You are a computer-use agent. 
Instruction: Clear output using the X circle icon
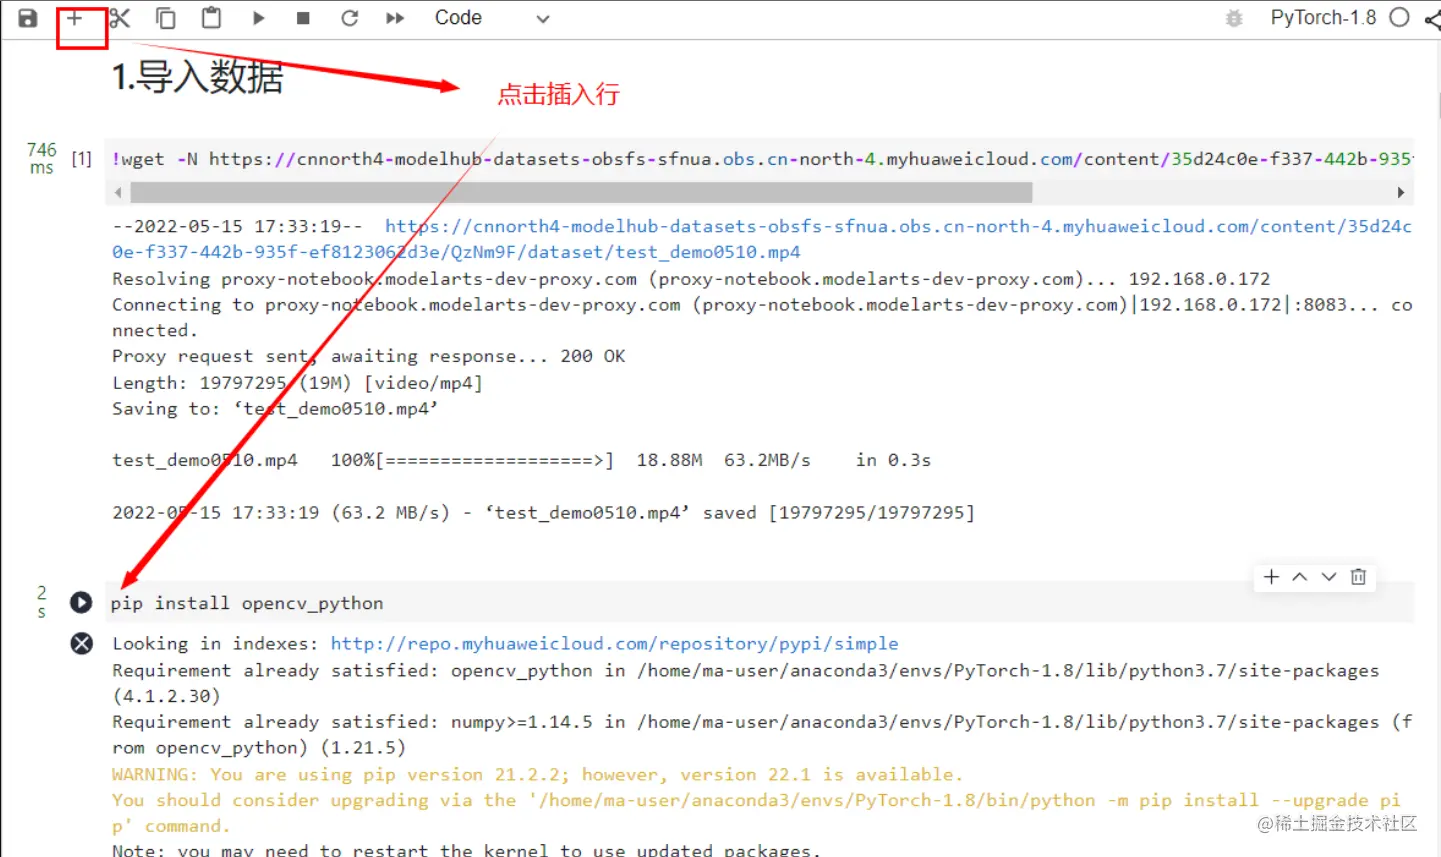82,643
